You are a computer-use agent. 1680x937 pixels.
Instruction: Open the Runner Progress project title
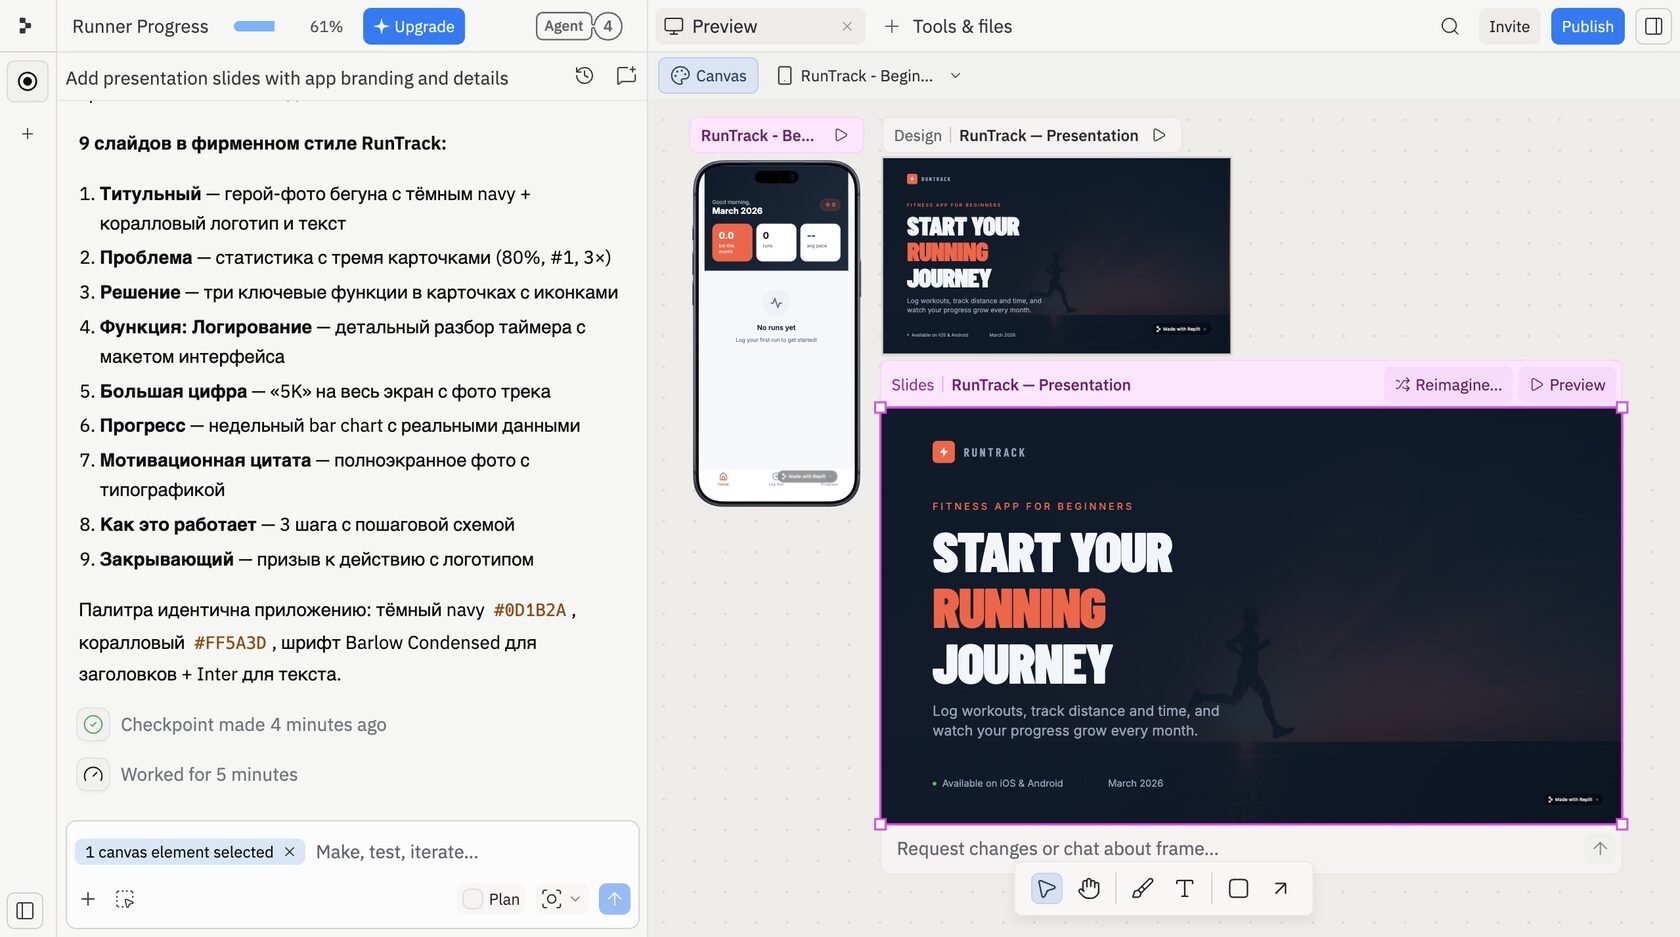[140, 26]
